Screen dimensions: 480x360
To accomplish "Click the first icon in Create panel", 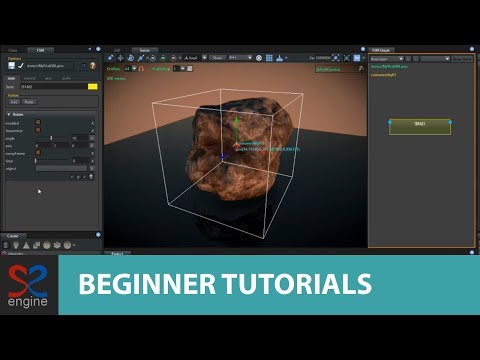I will pos(6,245).
